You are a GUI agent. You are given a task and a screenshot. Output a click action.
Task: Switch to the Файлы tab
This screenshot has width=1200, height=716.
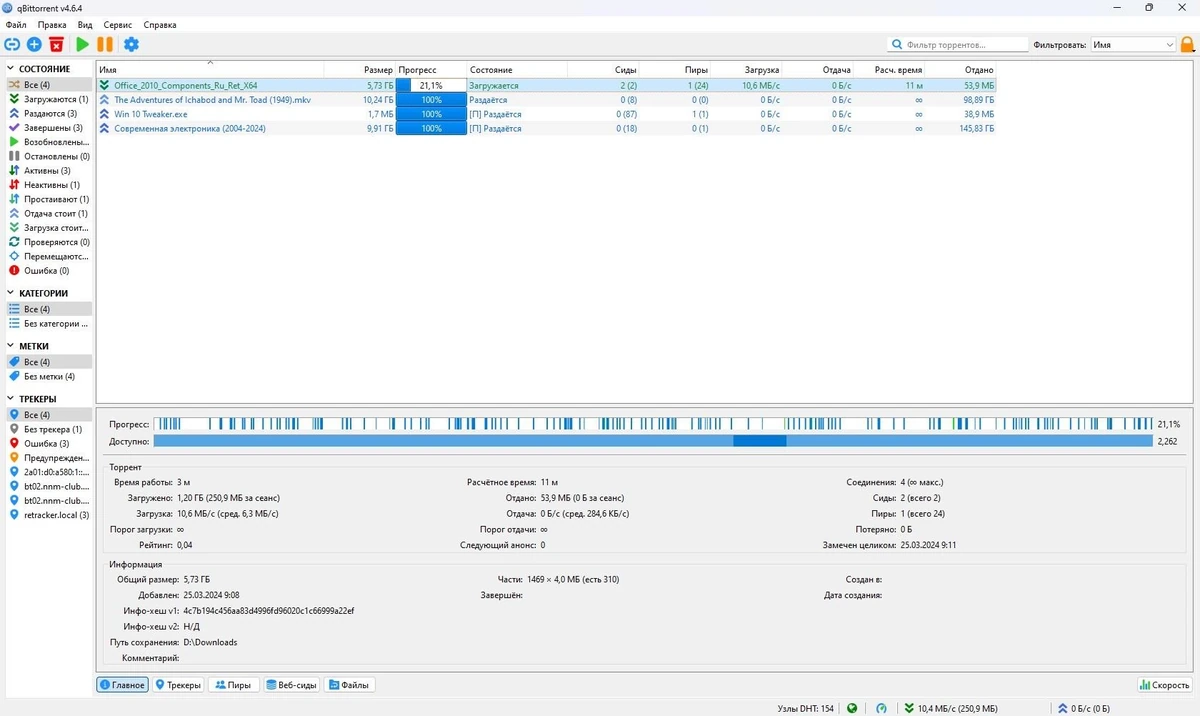coord(349,685)
